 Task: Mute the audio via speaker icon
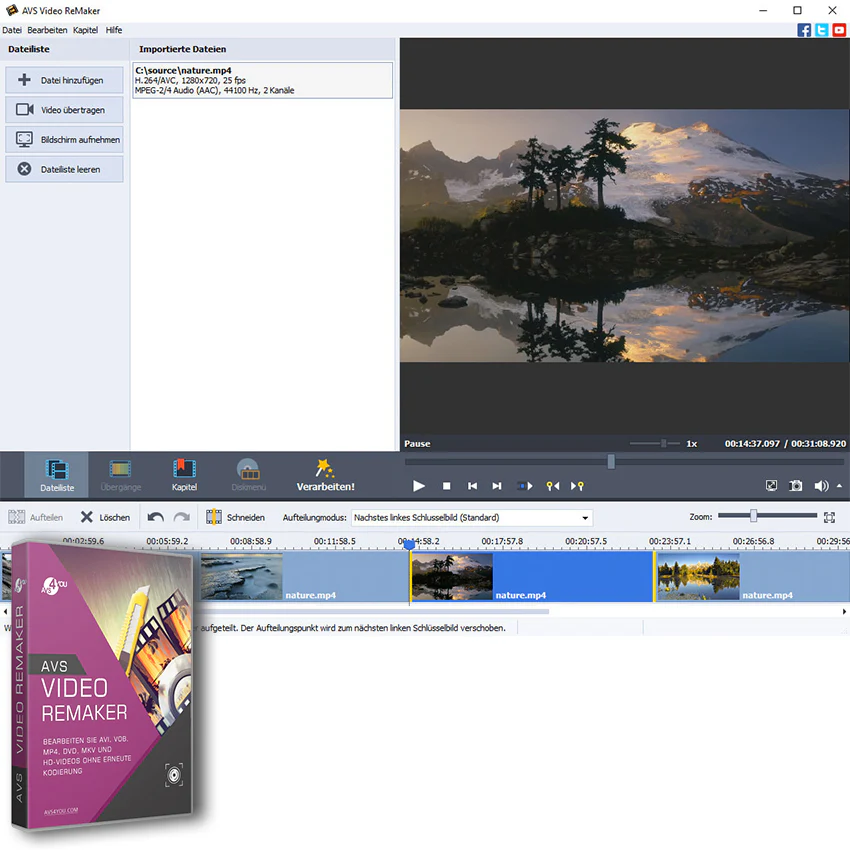click(x=821, y=486)
